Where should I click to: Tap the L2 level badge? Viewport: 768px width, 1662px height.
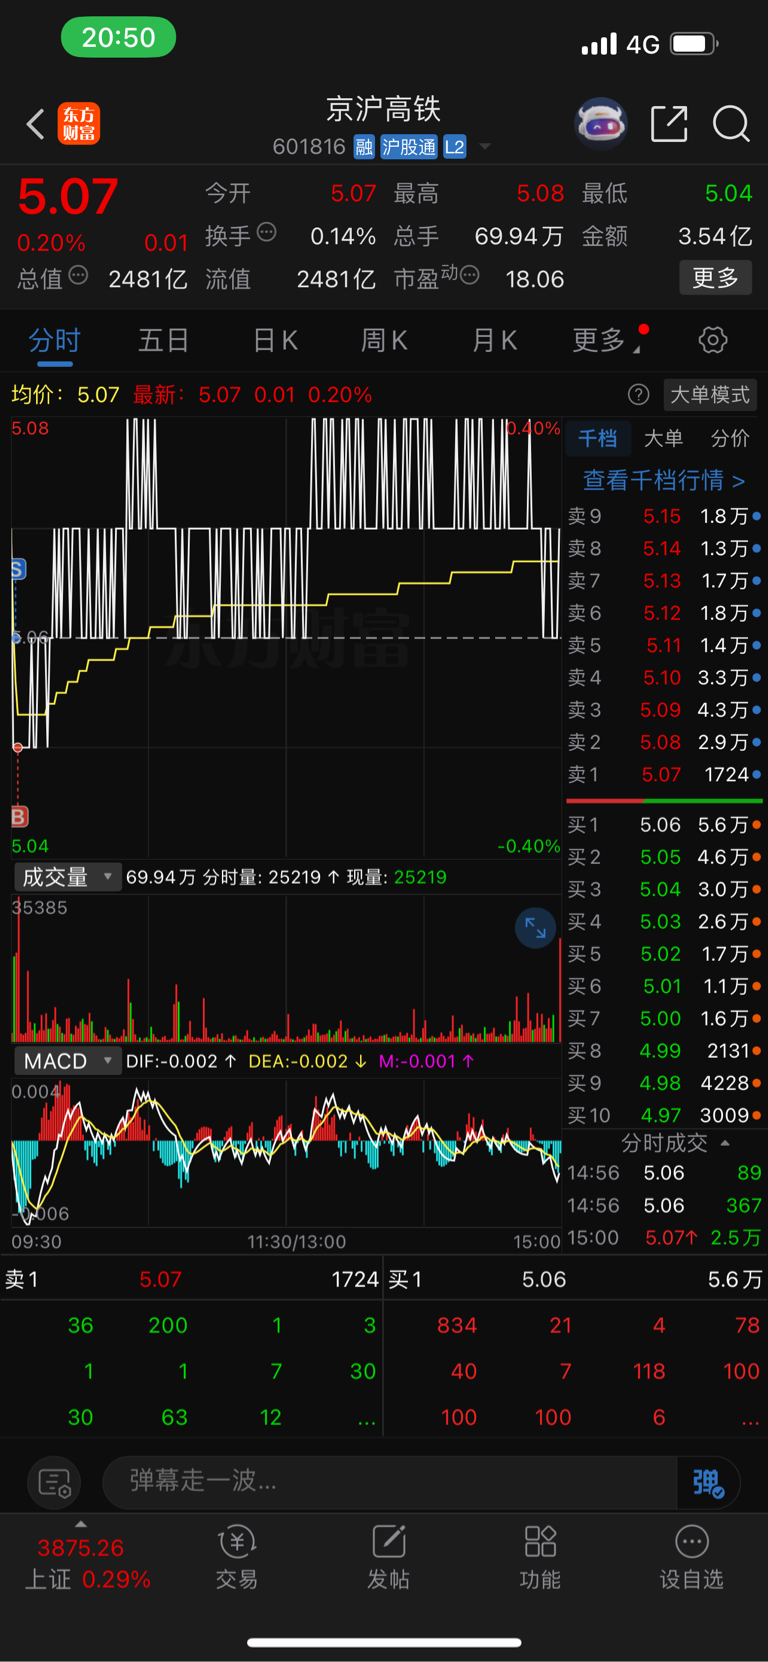point(455,147)
